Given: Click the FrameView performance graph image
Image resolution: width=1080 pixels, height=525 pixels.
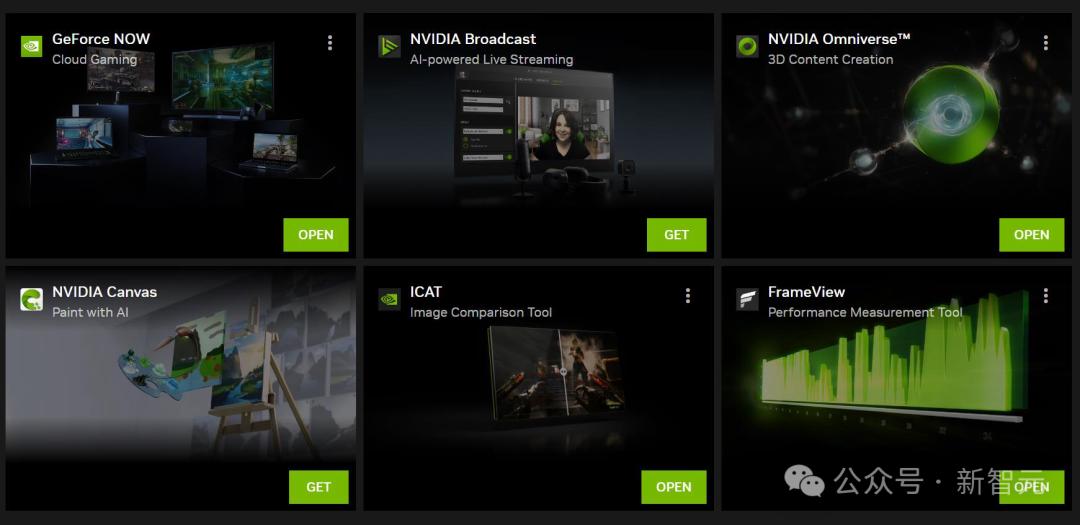Looking at the screenshot, I should pos(893,362).
